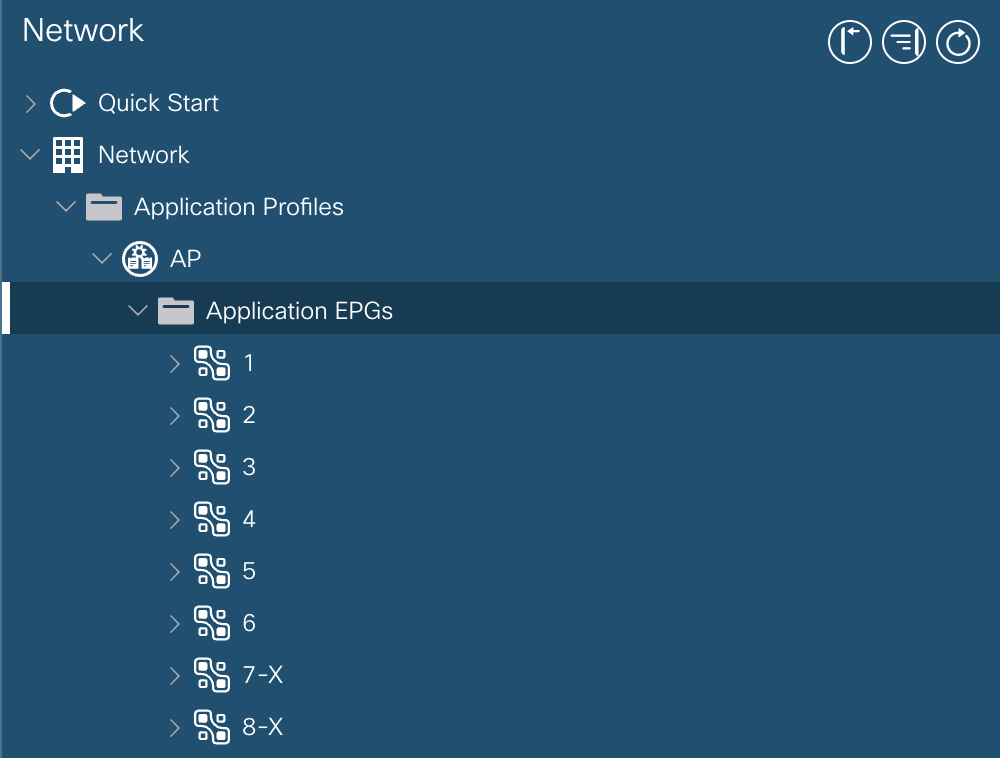Screen dimensions: 1000x758
Task: Click the Network building icon
Action: [68, 154]
